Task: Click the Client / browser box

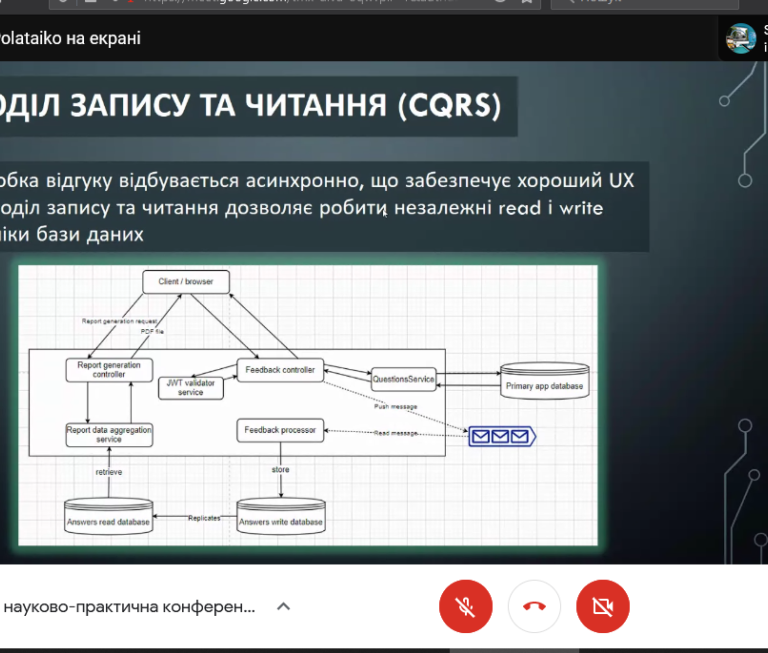Action: pos(186,282)
